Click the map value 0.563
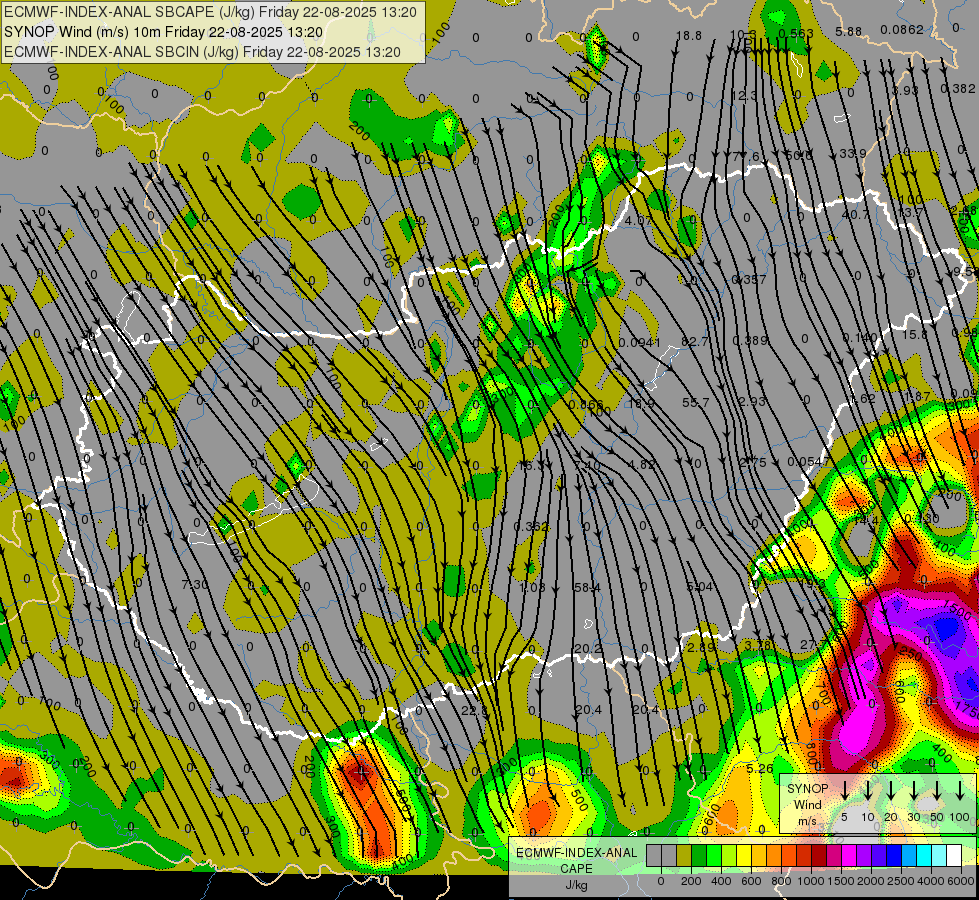Image resolution: width=979 pixels, height=900 pixels. (x=796, y=34)
